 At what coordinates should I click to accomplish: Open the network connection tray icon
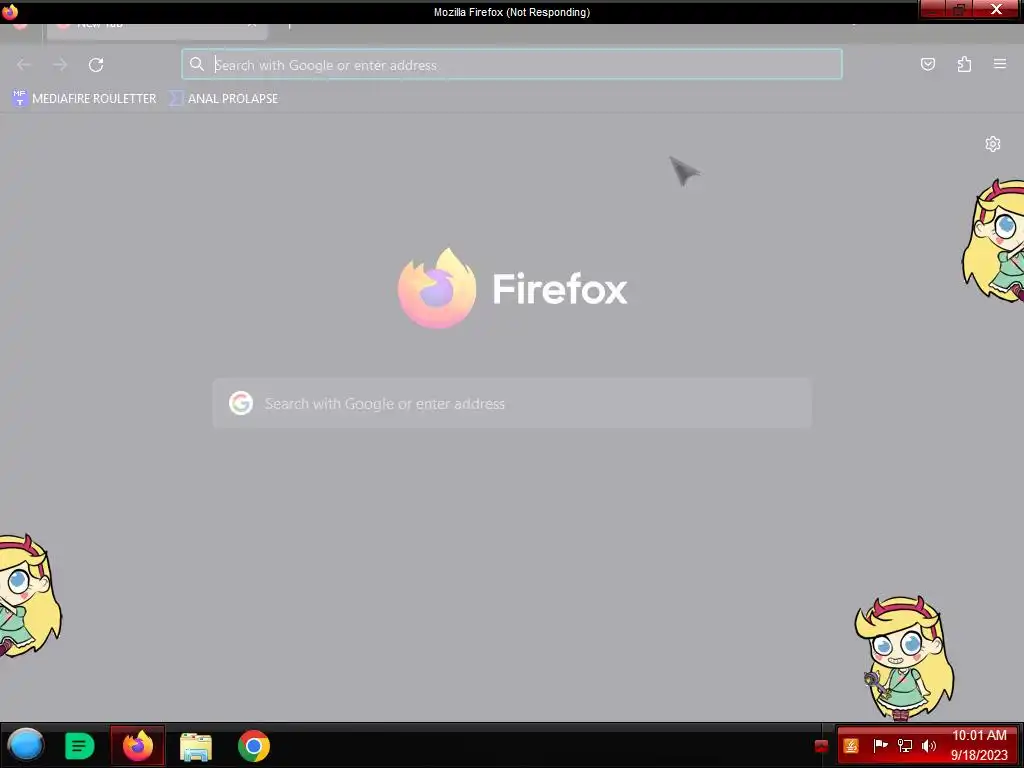pos(904,745)
